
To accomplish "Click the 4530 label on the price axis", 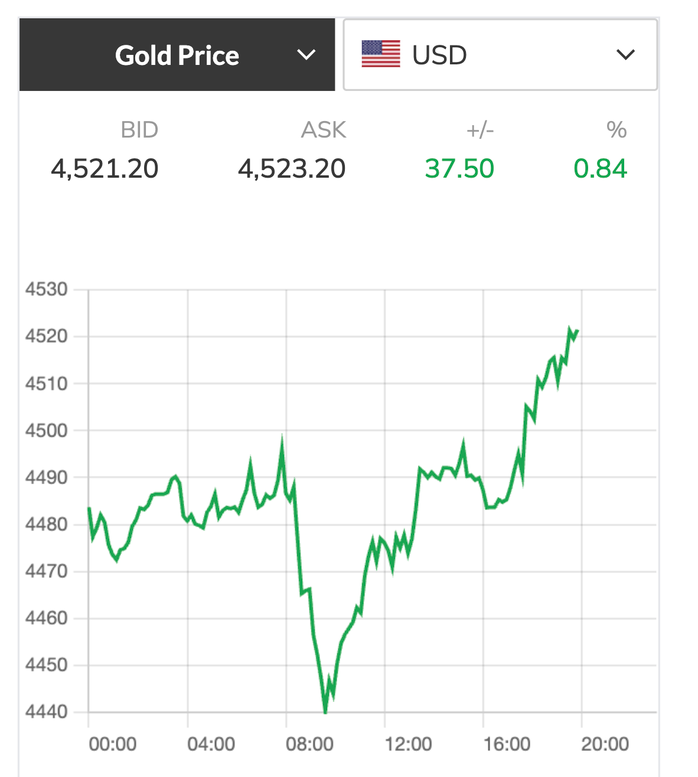I will click(46, 290).
